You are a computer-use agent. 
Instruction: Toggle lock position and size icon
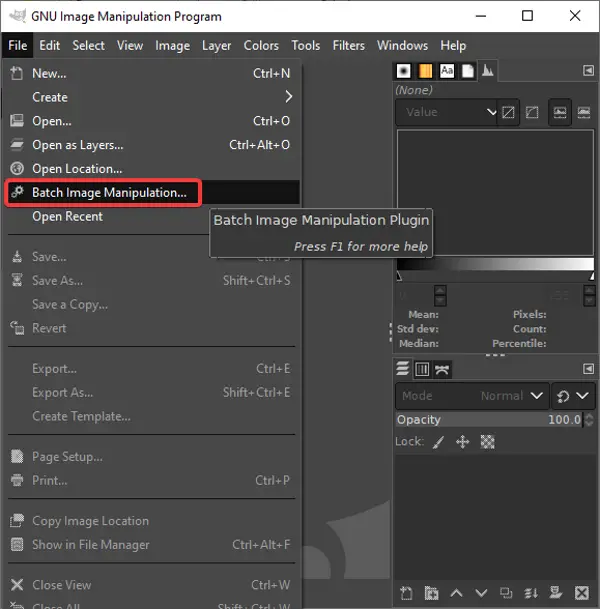(x=462, y=442)
